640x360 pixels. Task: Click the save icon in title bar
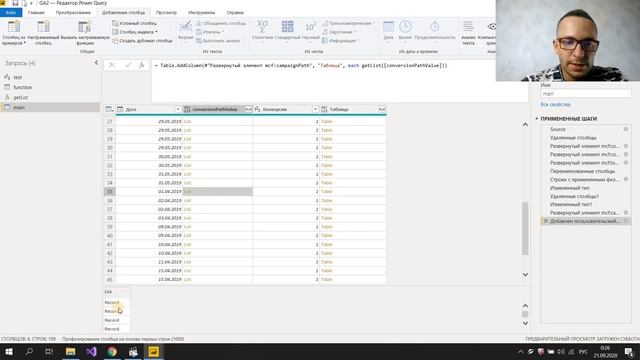click(15, 3)
